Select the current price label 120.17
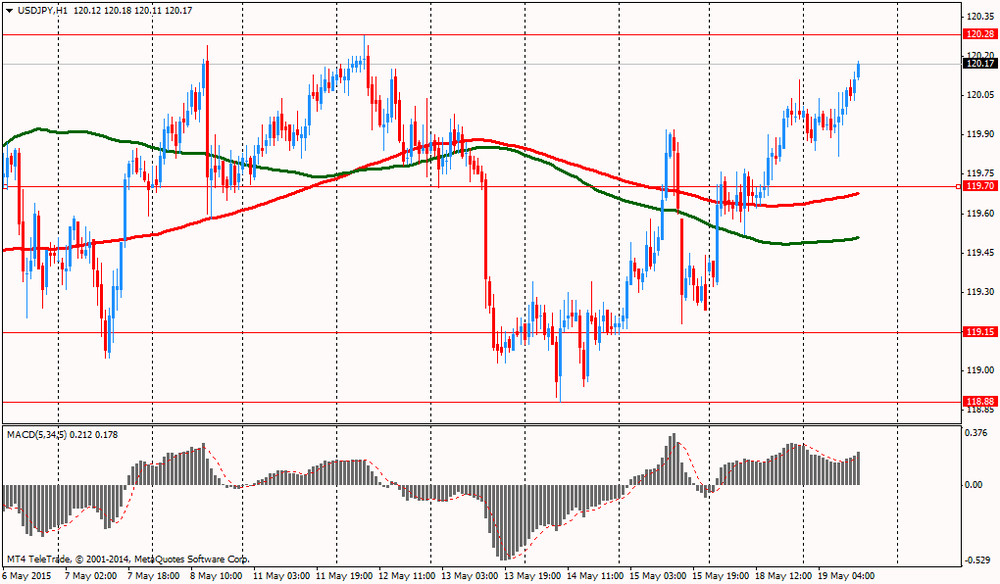1000x584 pixels. 980,64
